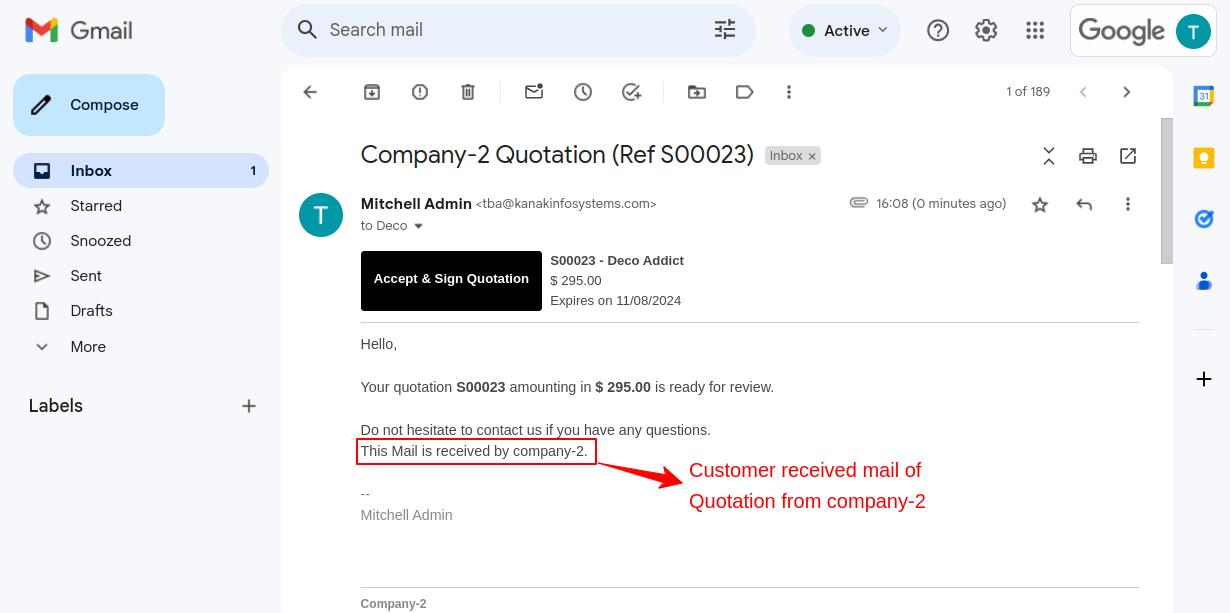The width and height of the screenshot is (1230, 613).
Task: Mark the email as unread
Action: click(533, 91)
